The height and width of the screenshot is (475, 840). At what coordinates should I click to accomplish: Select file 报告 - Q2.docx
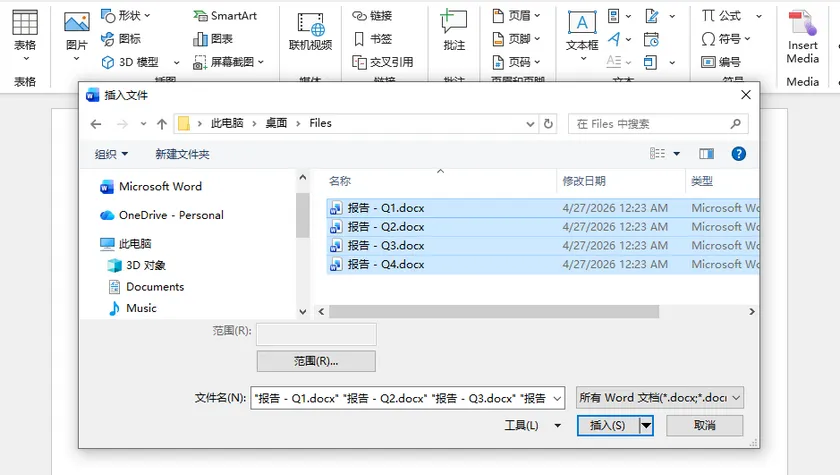(543, 227)
